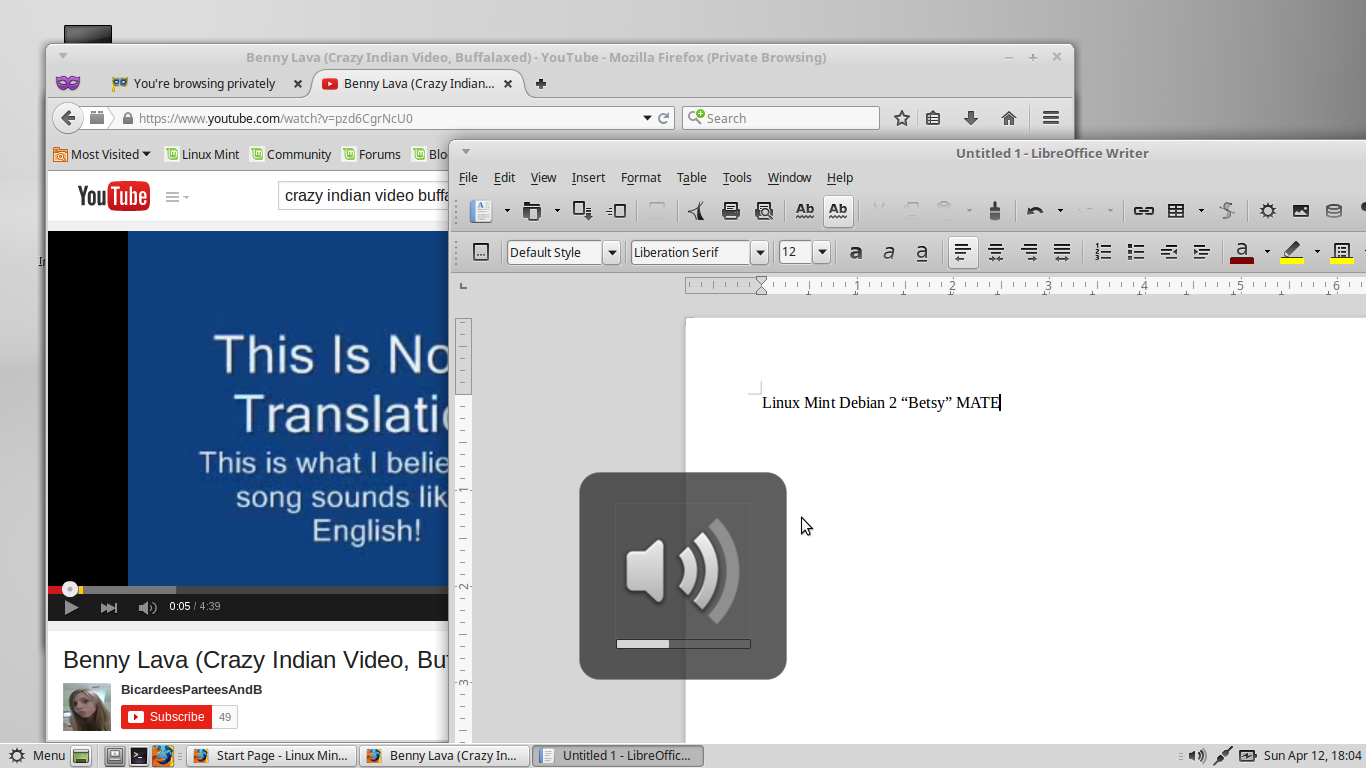Open the Edit menu in Writer
Screen dimensions: 1366x768
click(505, 177)
